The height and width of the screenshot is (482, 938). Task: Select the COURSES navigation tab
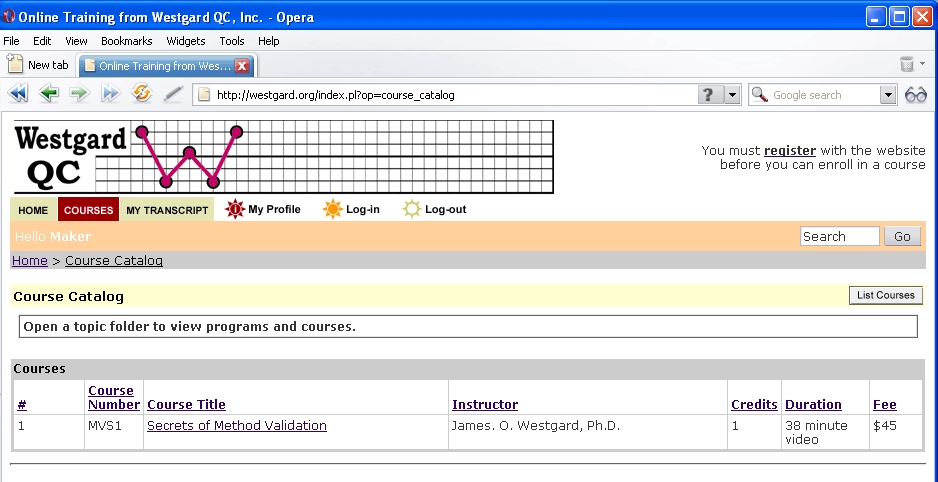coord(89,210)
